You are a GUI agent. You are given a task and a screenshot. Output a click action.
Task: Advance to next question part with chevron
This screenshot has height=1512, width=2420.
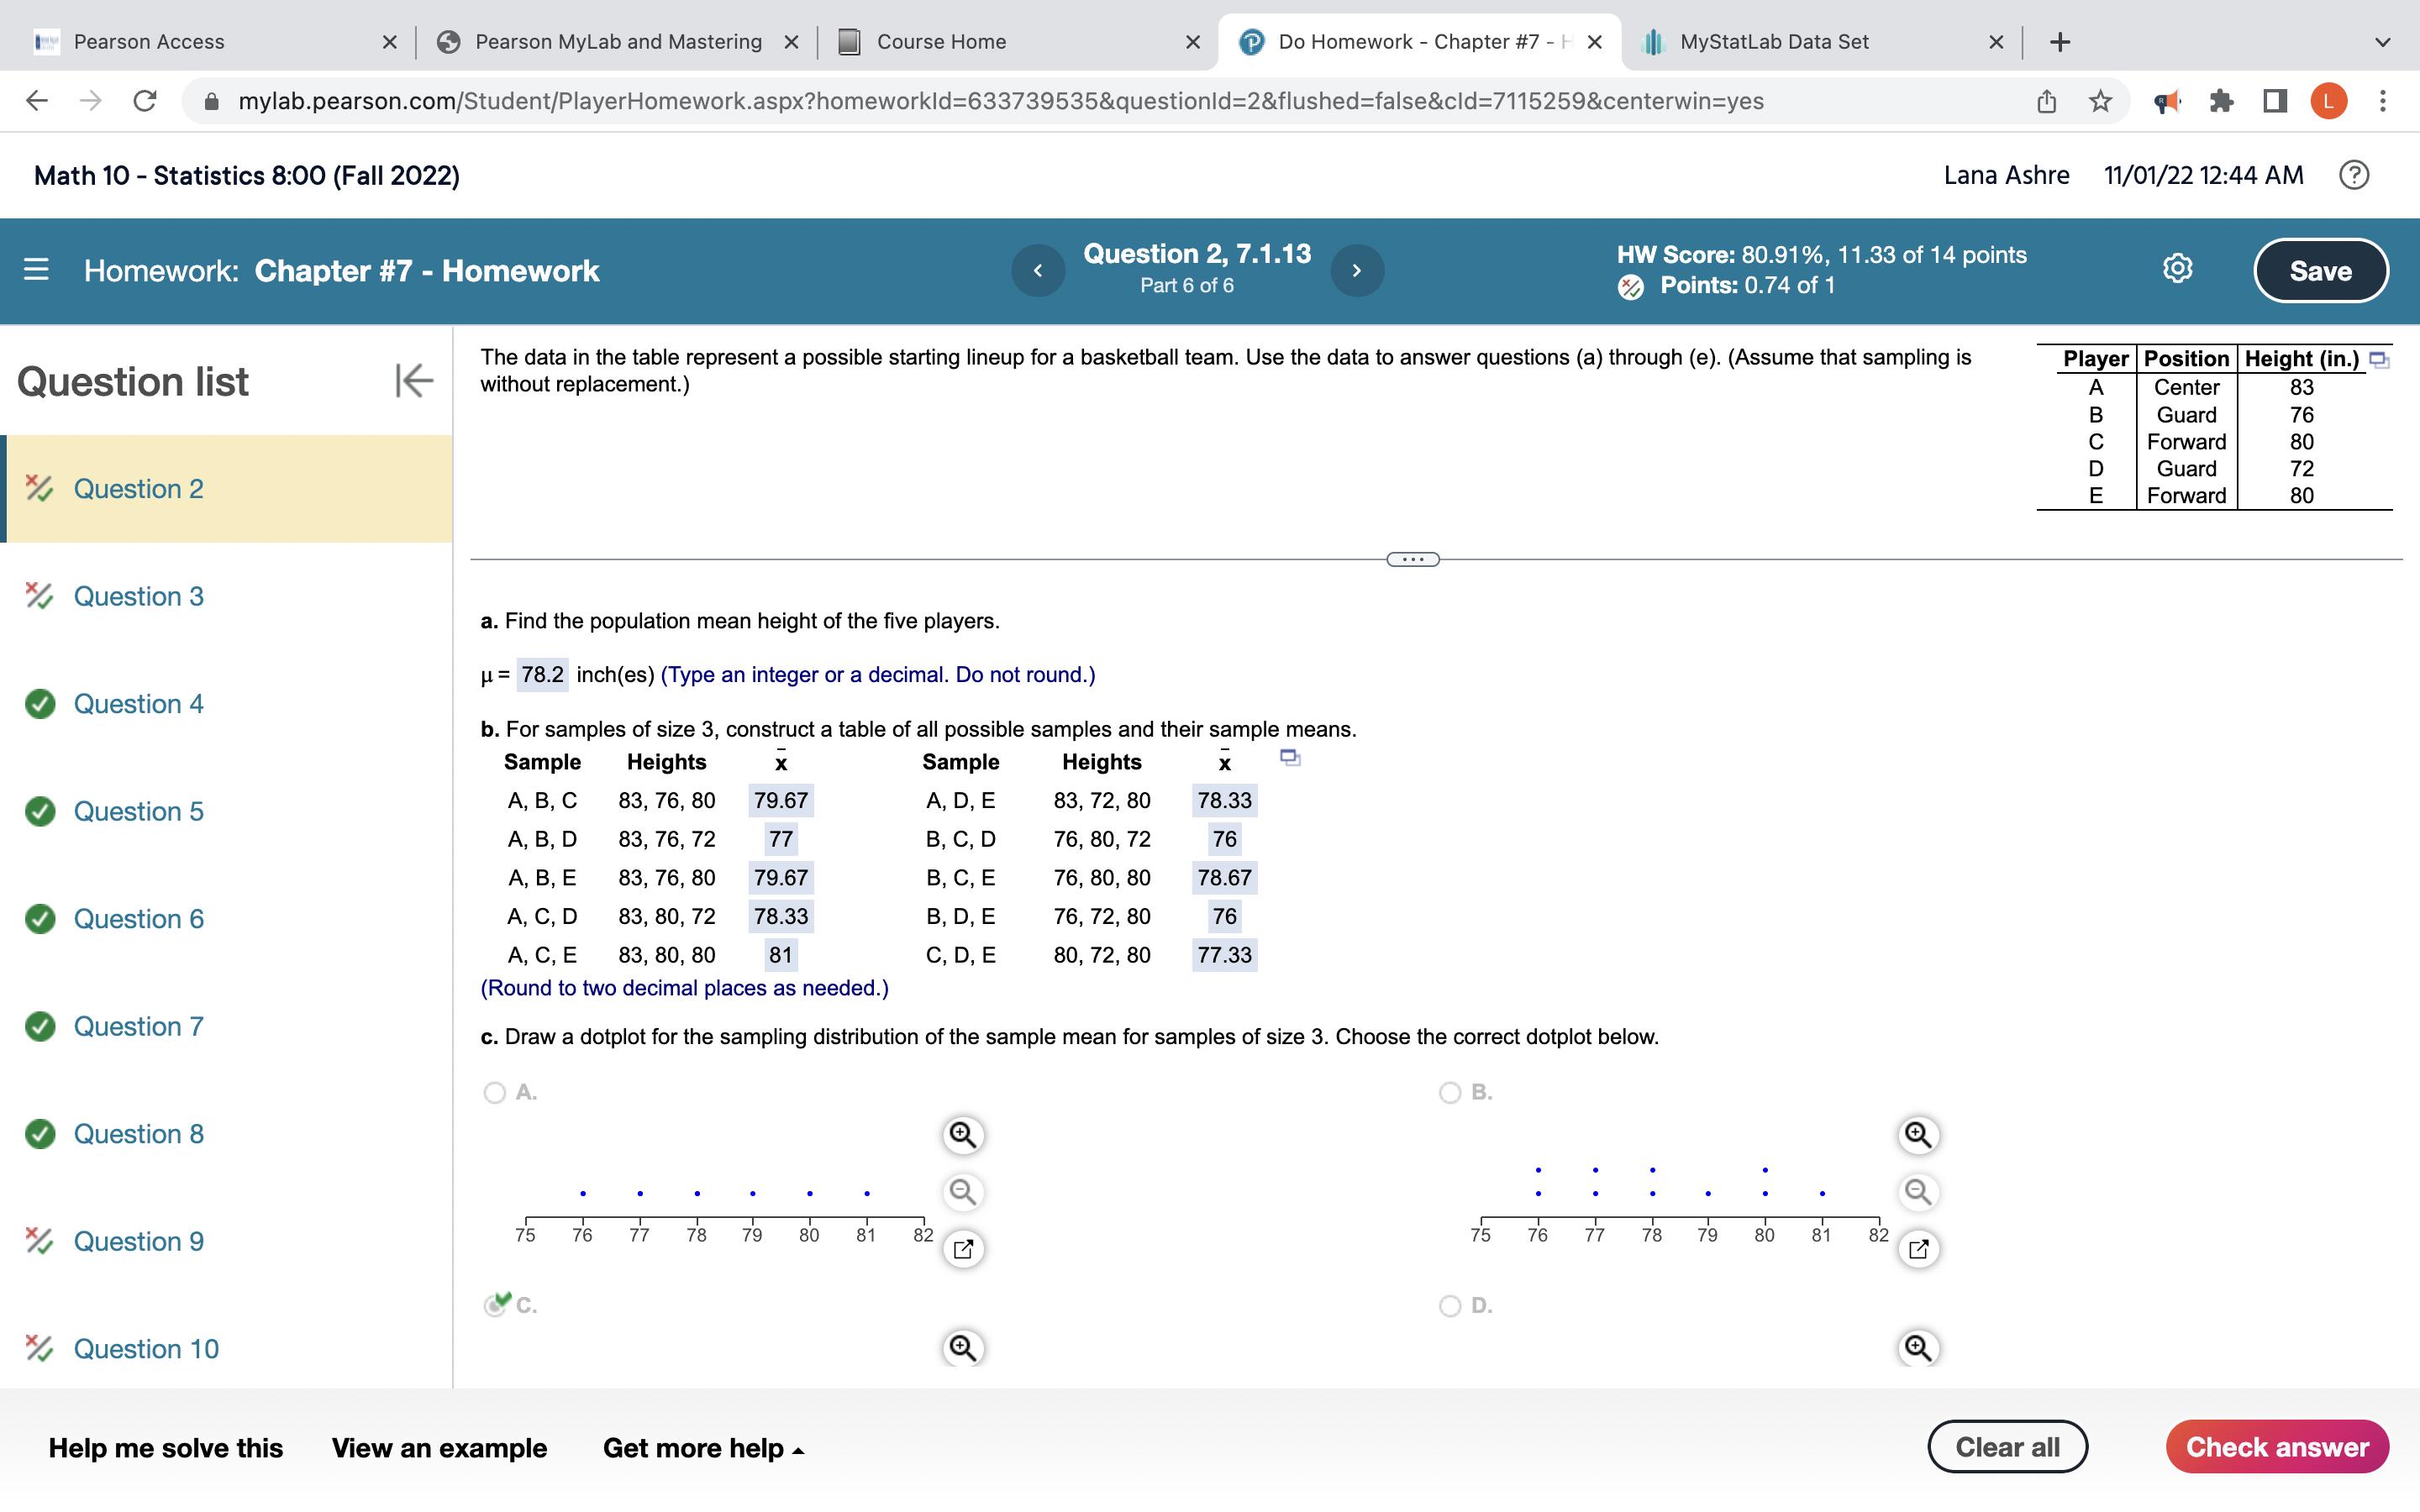(x=1356, y=270)
